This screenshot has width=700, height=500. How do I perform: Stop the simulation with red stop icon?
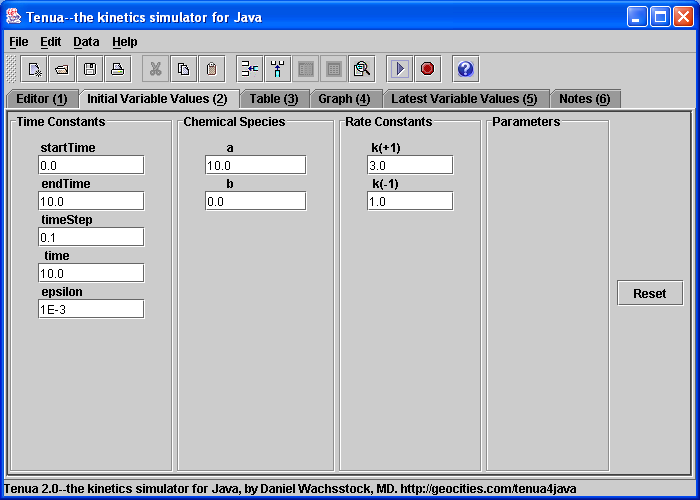click(x=428, y=69)
